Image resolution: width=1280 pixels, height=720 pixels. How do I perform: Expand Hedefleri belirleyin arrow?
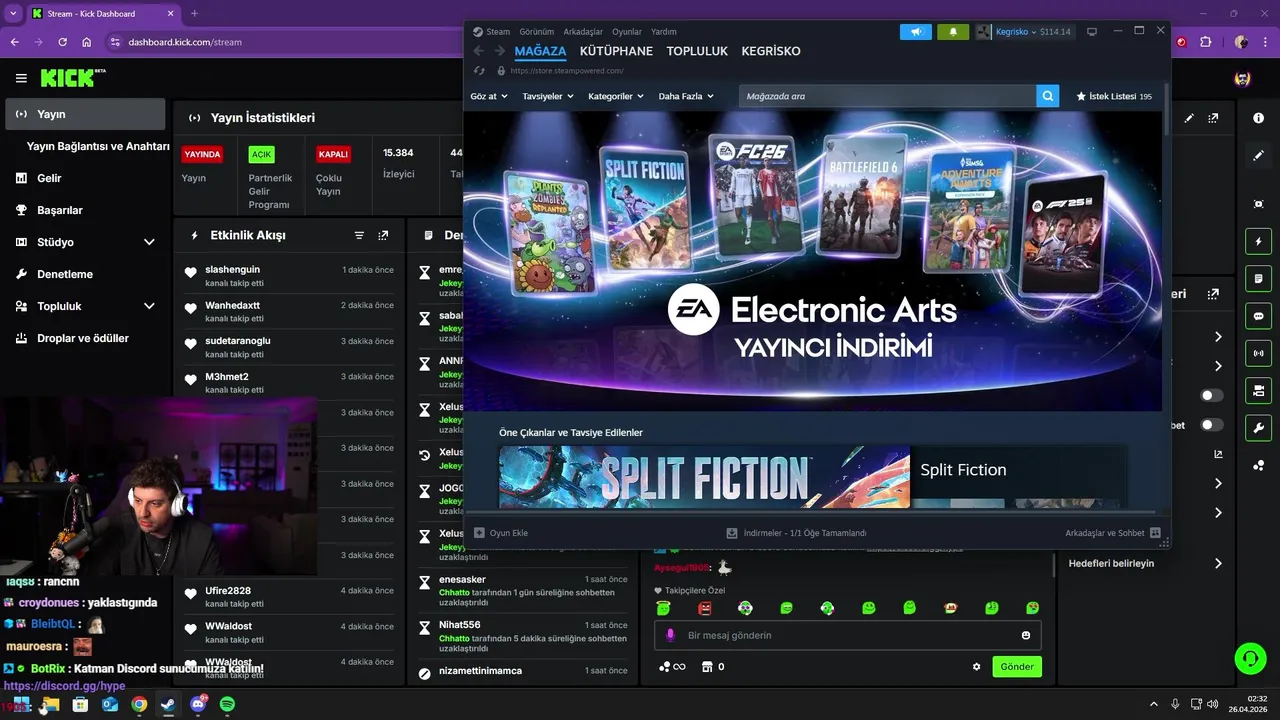(x=1218, y=564)
